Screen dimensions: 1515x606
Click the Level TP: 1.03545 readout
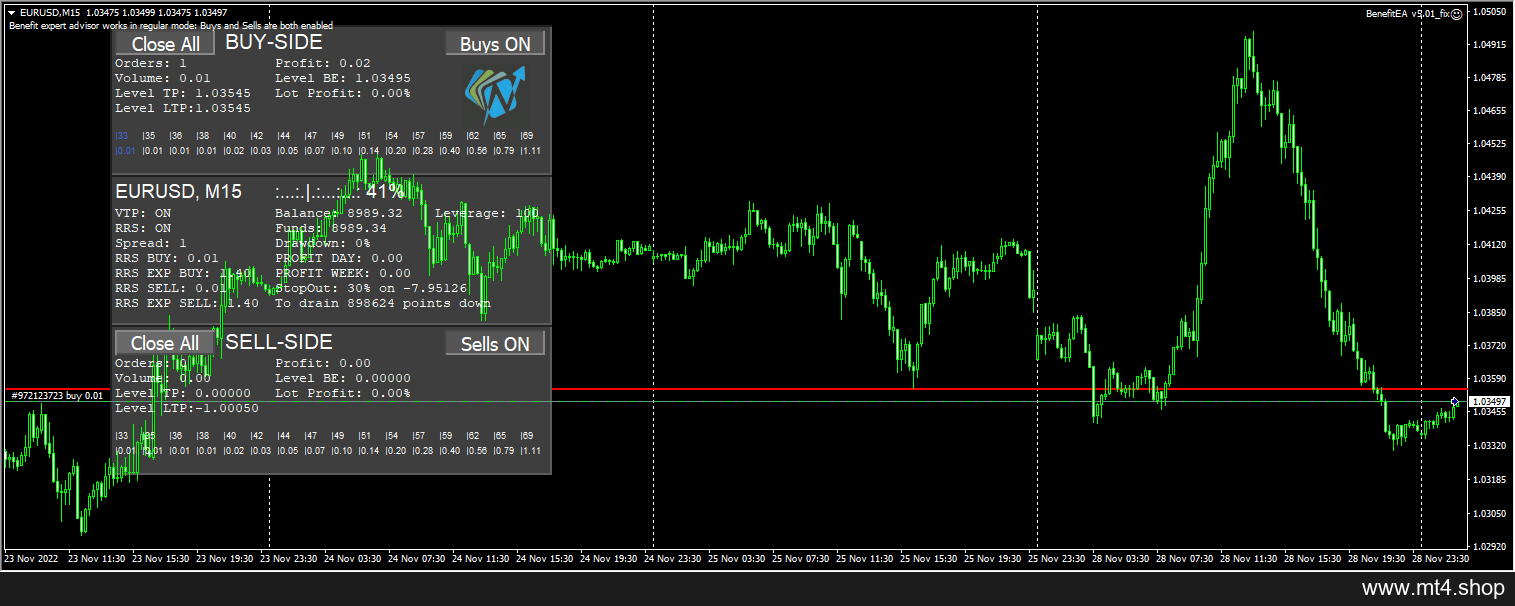183,93
